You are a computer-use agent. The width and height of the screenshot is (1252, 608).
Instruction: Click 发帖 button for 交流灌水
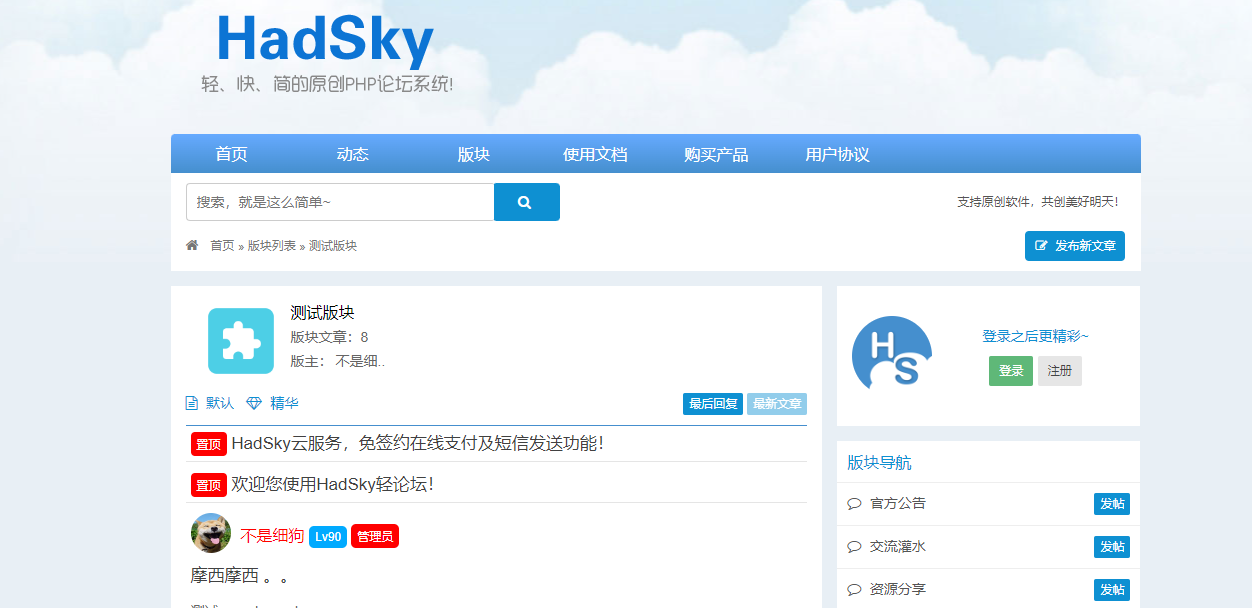pos(1112,547)
